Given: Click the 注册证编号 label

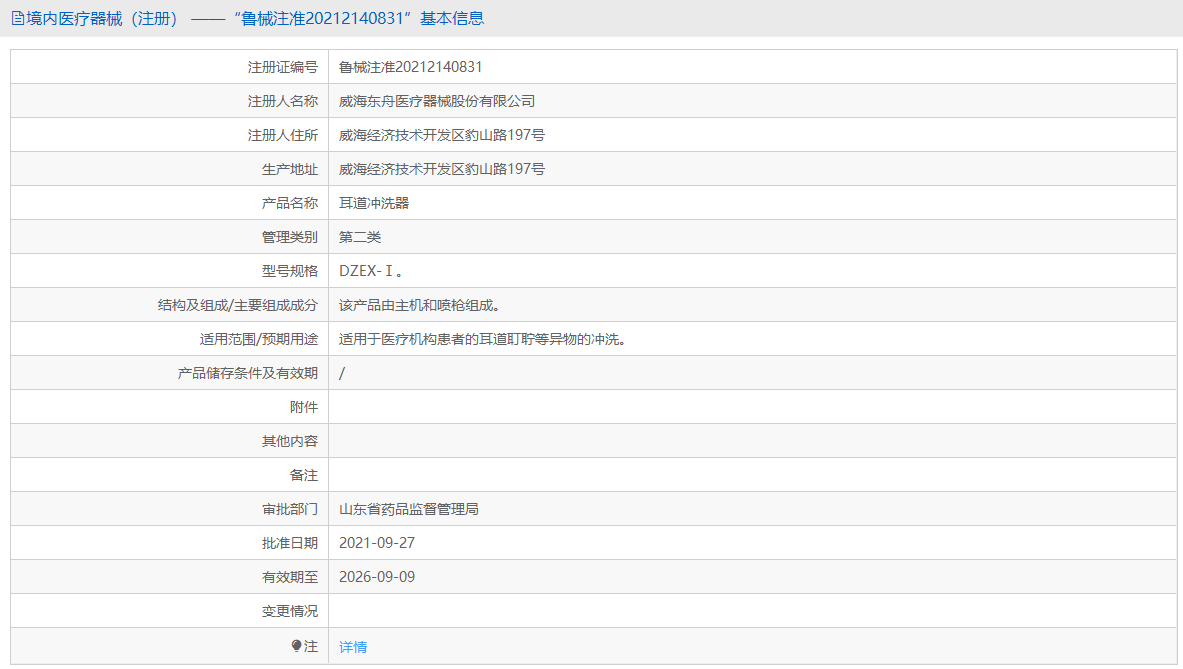Looking at the screenshot, I should point(283,67).
